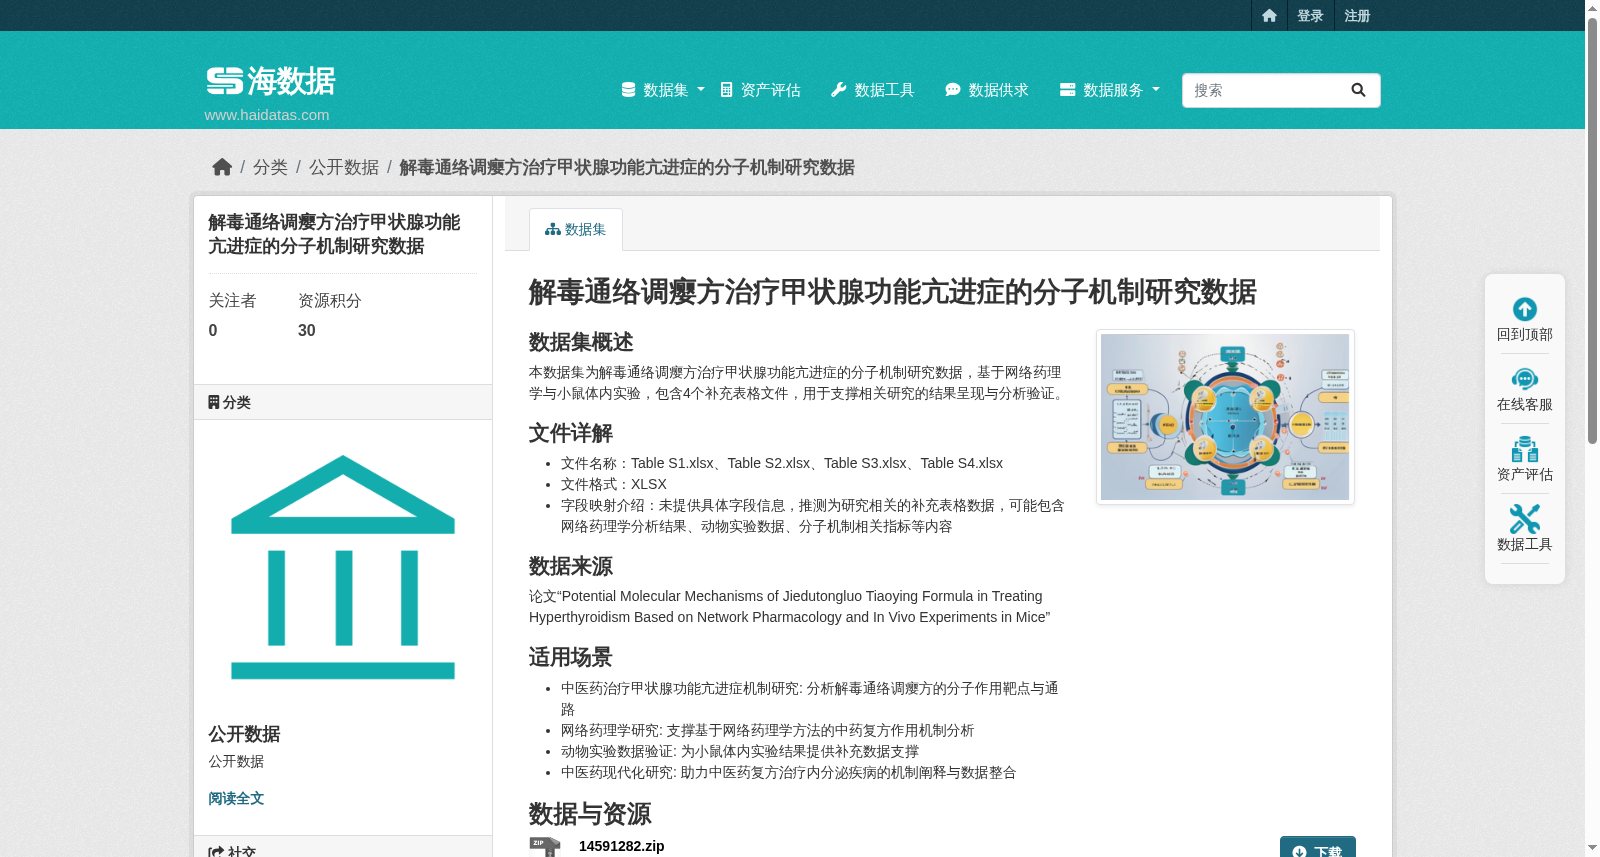Open the floating 资产评估 icon
This screenshot has height=857, width=1600.
point(1525,449)
